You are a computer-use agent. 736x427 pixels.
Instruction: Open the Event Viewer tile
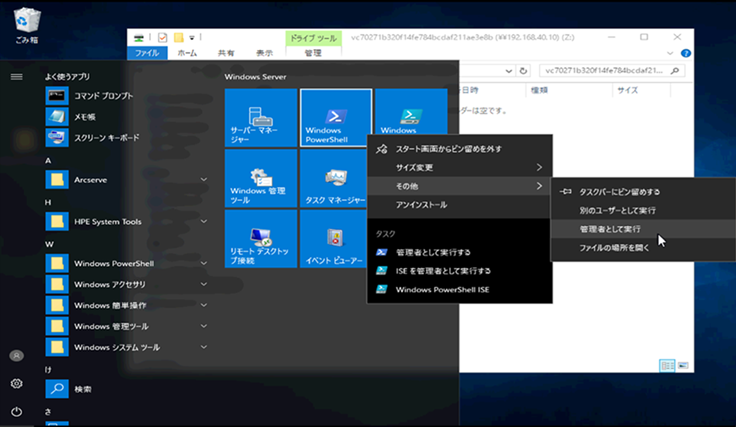coord(334,239)
